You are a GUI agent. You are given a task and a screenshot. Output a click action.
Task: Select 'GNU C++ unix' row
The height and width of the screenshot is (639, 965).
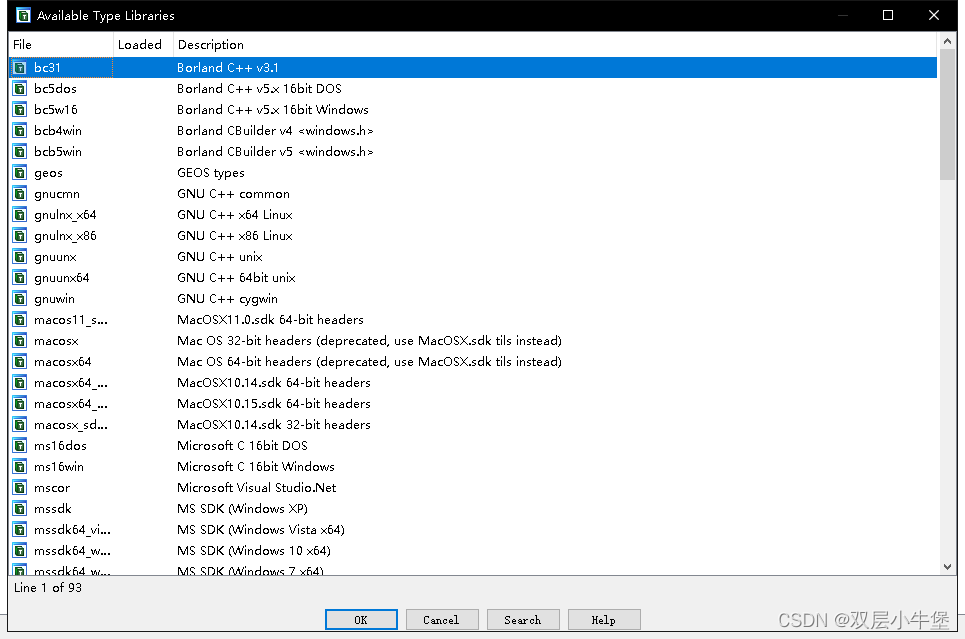(x=473, y=257)
